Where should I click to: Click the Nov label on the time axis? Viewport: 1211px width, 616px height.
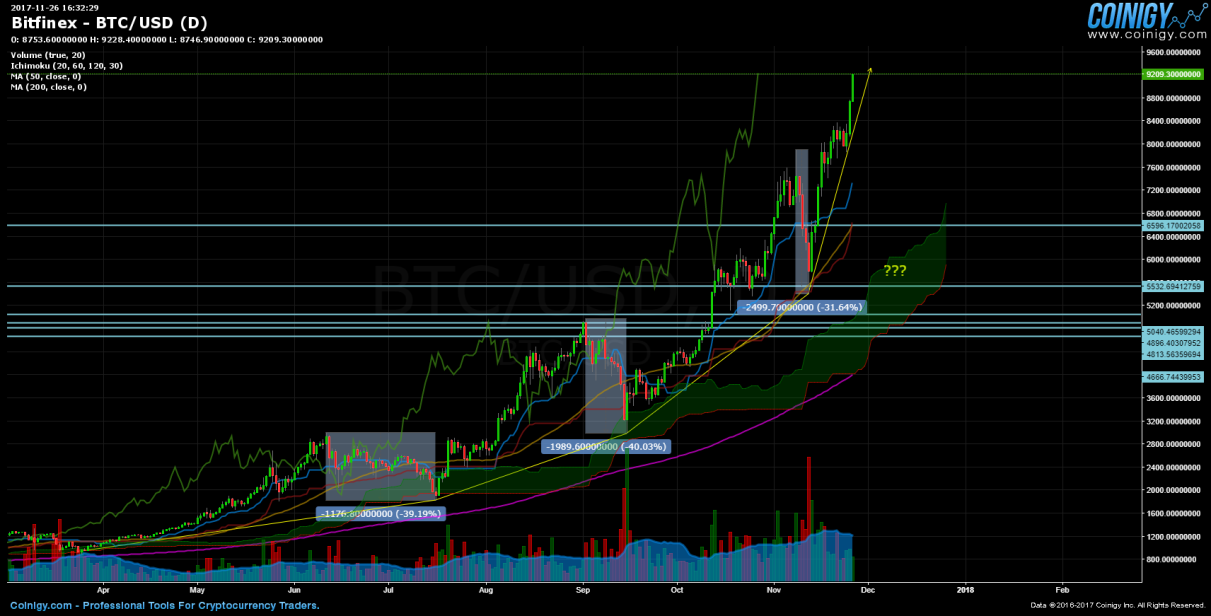[x=773, y=590]
